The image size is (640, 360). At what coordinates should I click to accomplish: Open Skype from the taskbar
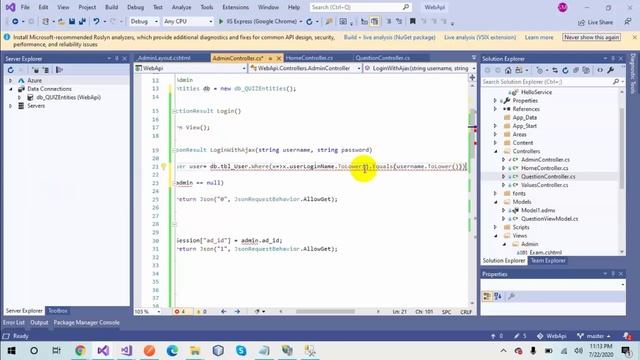pos(241,351)
